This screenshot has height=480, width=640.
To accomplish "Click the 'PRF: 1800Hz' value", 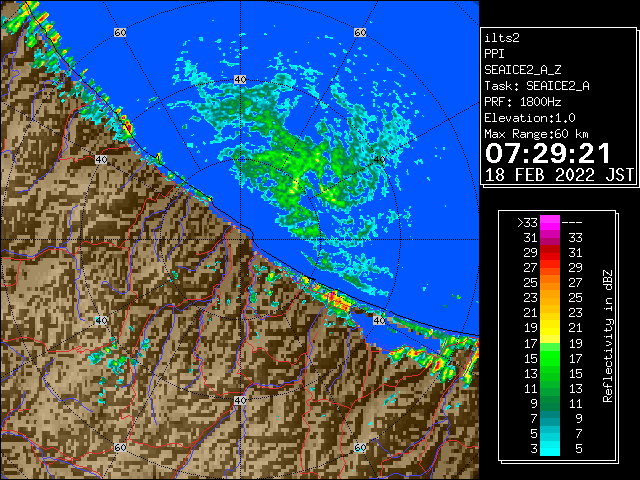I will (523, 102).
